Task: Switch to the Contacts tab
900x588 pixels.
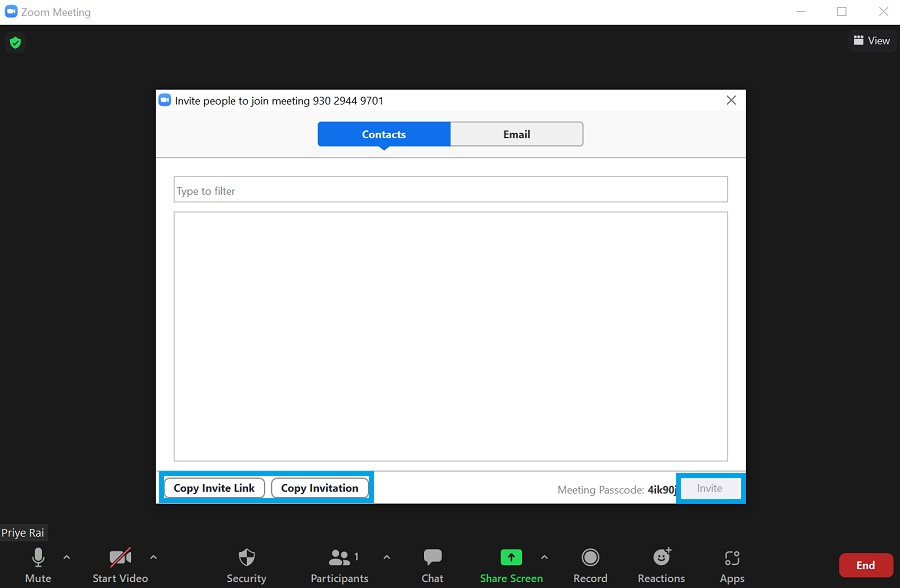Action: click(x=383, y=133)
